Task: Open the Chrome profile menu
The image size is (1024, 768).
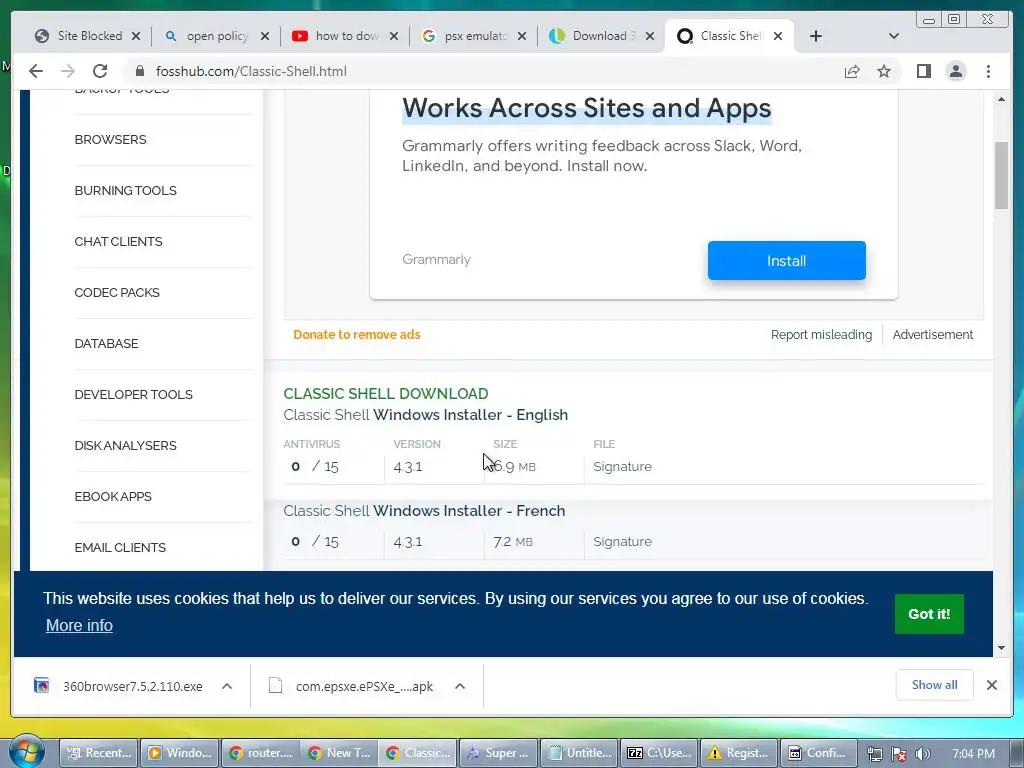Action: [955, 71]
